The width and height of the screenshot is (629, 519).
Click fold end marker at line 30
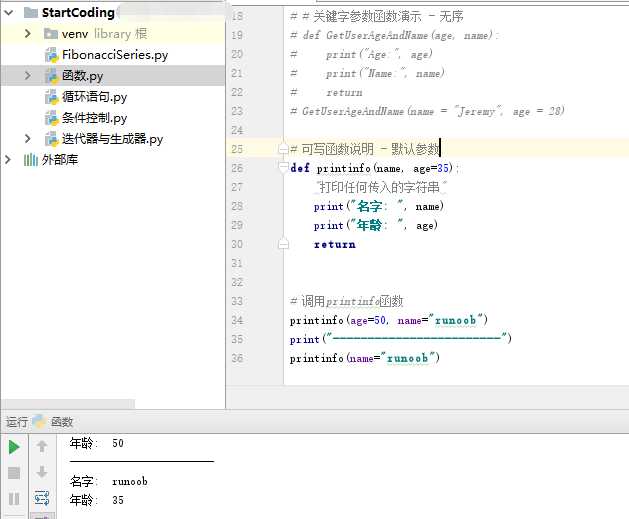pyautogui.click(x=283, y=244)
